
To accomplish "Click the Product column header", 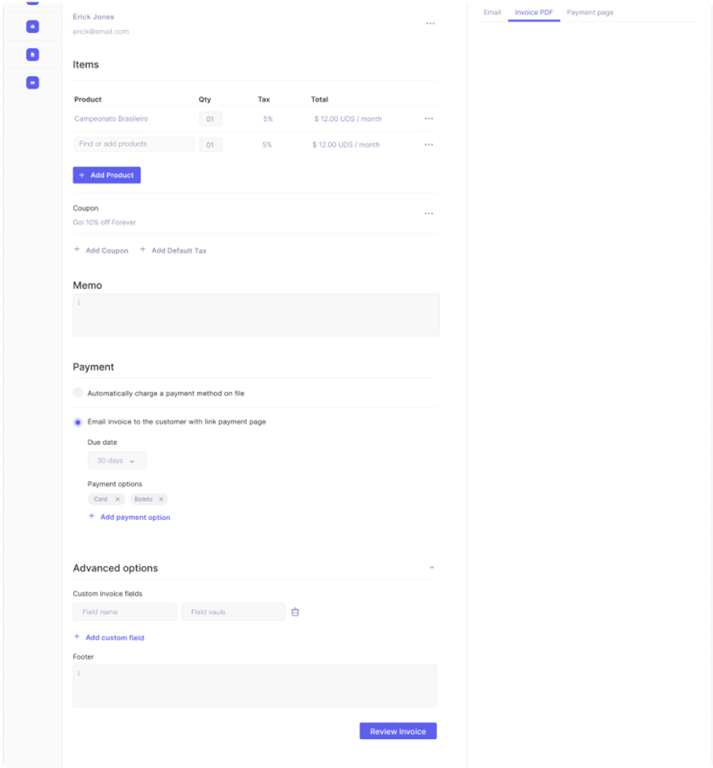I will (x=88, y=99).
